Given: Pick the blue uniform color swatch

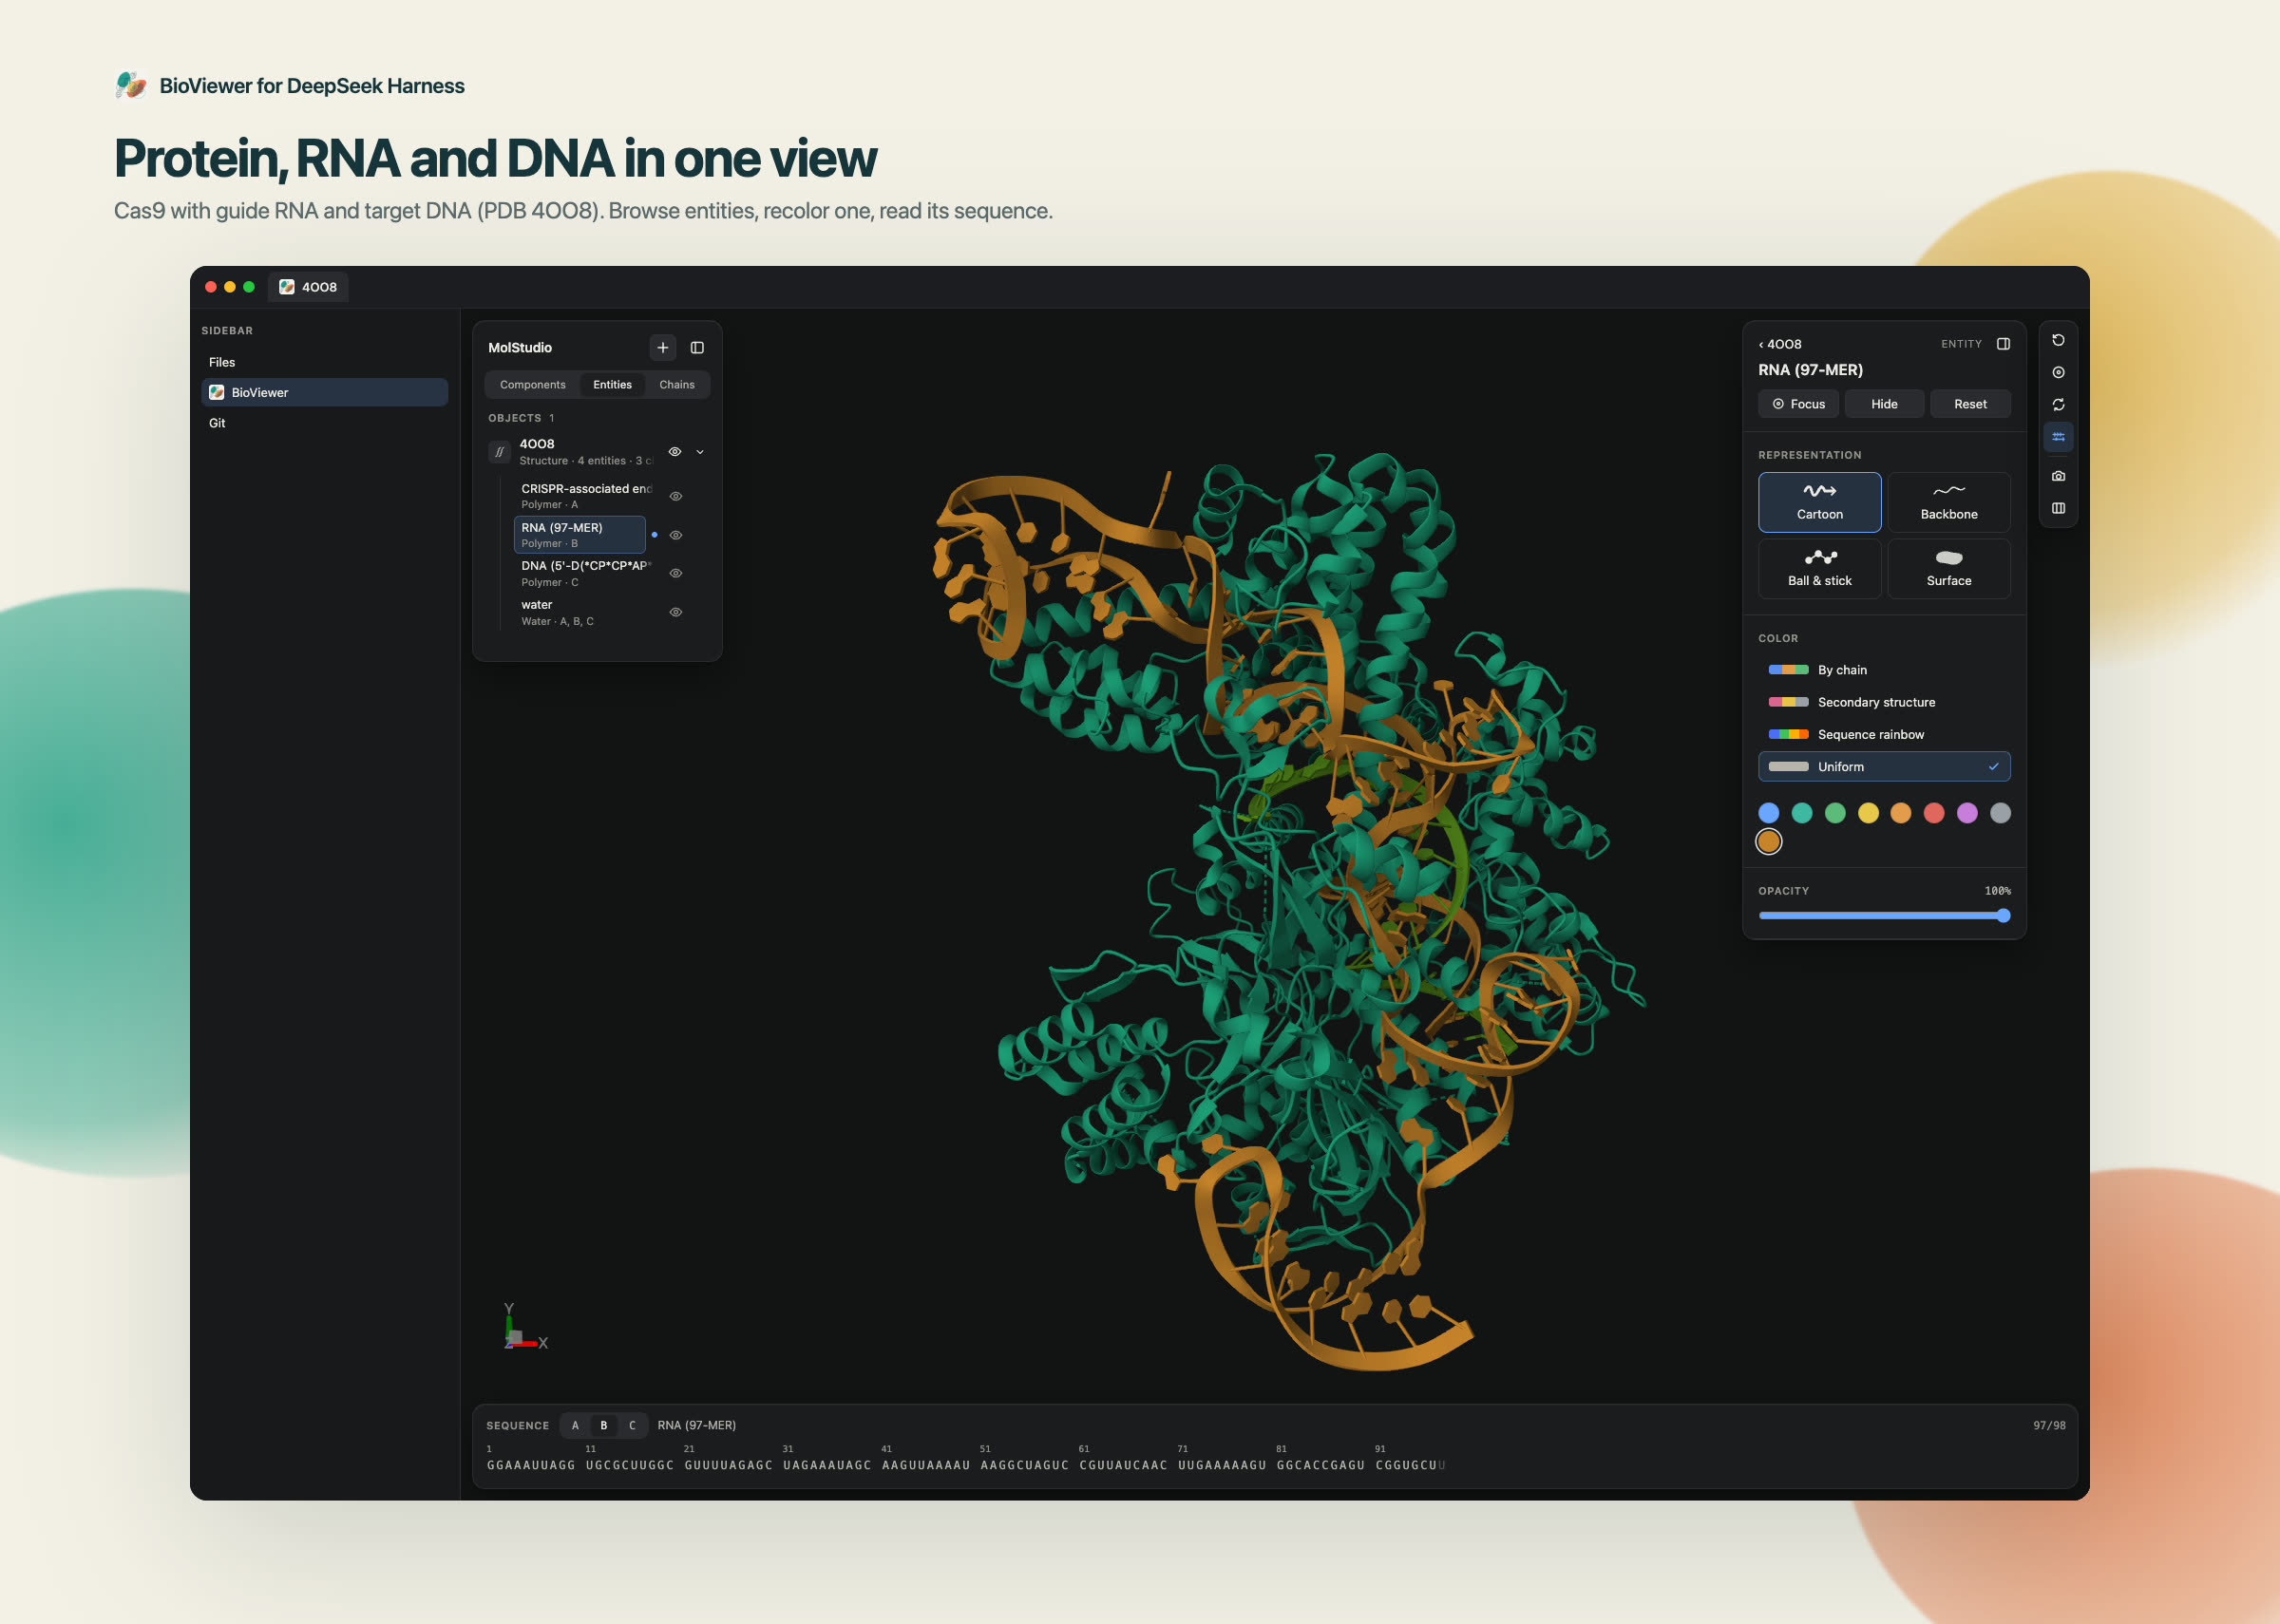Looking at the screenshot, I should (x=1769, y=813).
